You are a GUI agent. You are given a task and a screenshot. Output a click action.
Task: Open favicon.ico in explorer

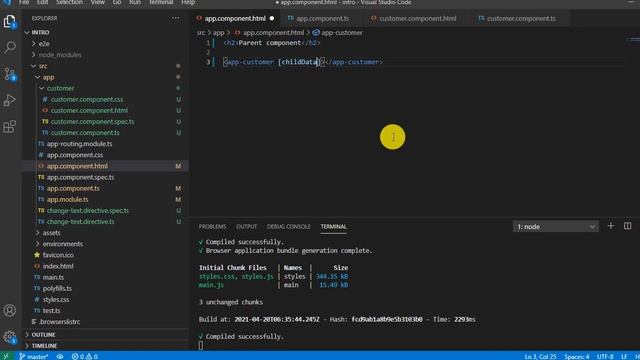coord(58,255)
